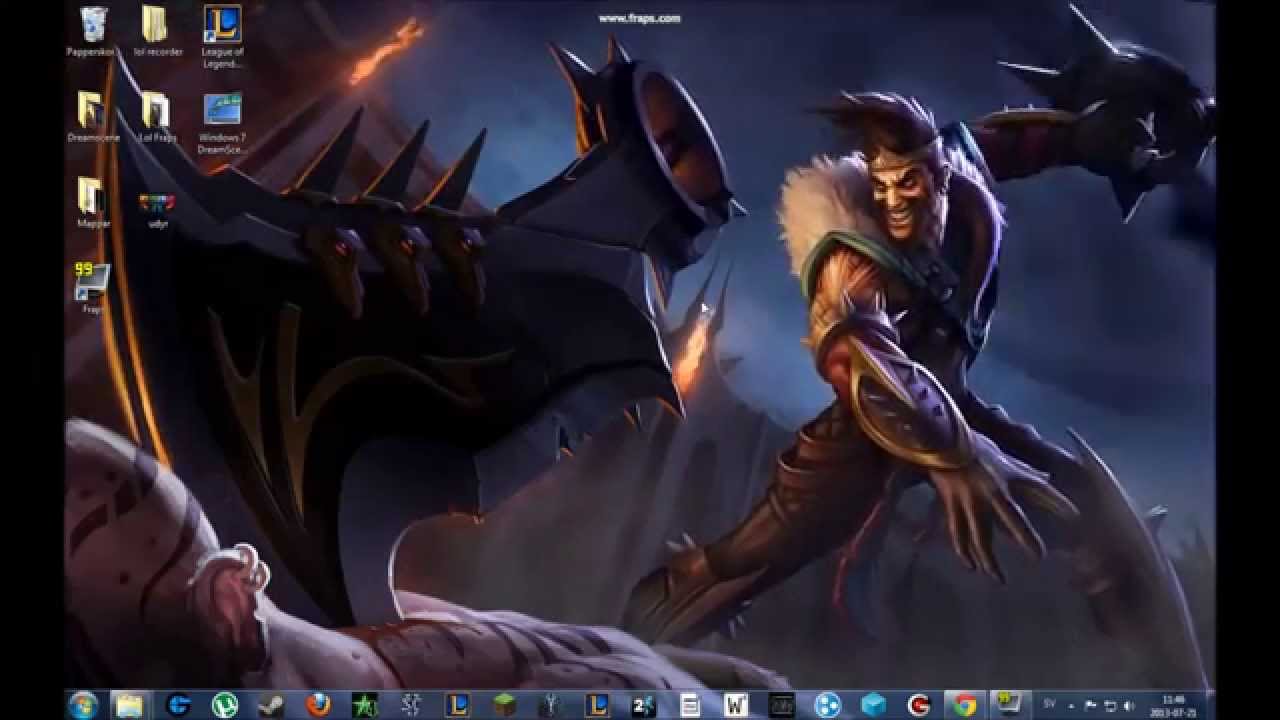Open League icon beside the '2' icon
The width and height of the screenshot is (1280, 720).
[597, 705]
